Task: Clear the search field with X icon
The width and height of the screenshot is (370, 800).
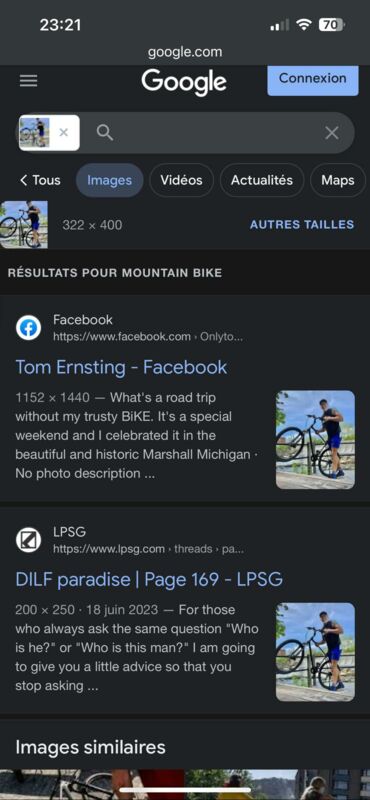Action: pyautogui.click(x=332, y=133)
